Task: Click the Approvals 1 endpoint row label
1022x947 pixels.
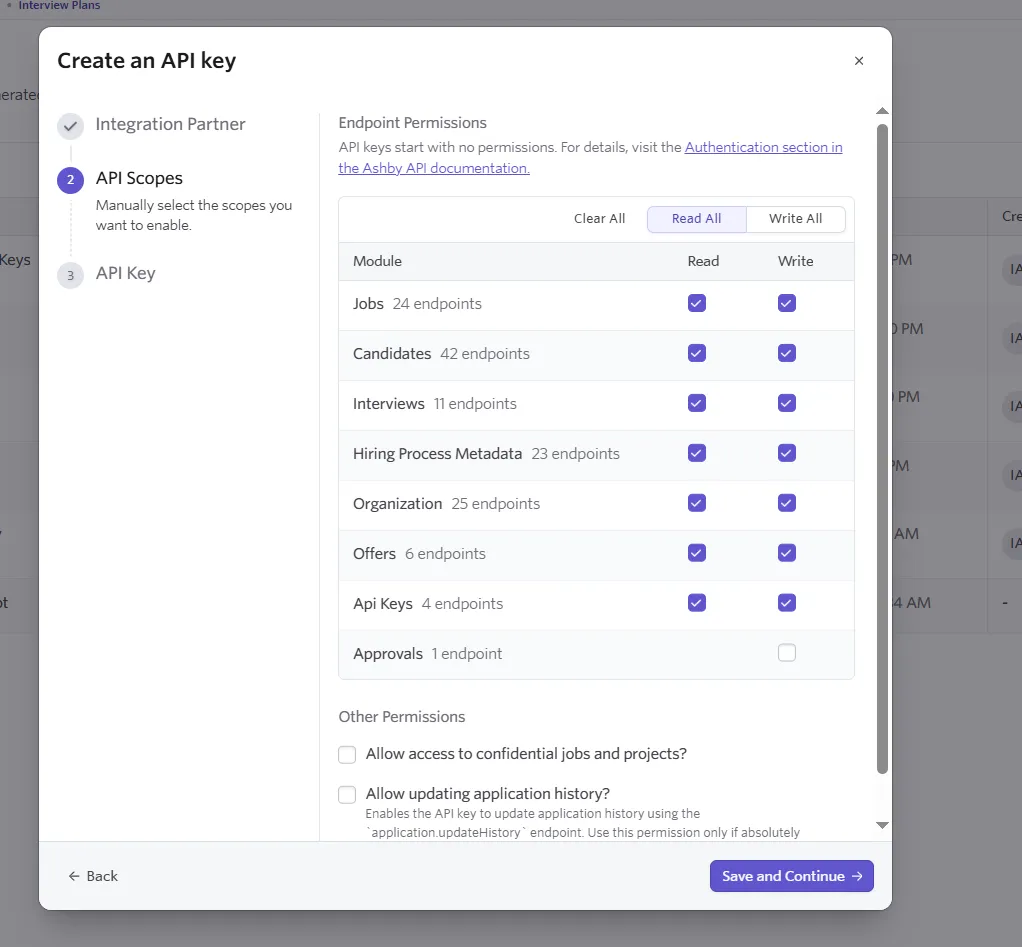Action: pyautogui.click(x=428, y=654)
